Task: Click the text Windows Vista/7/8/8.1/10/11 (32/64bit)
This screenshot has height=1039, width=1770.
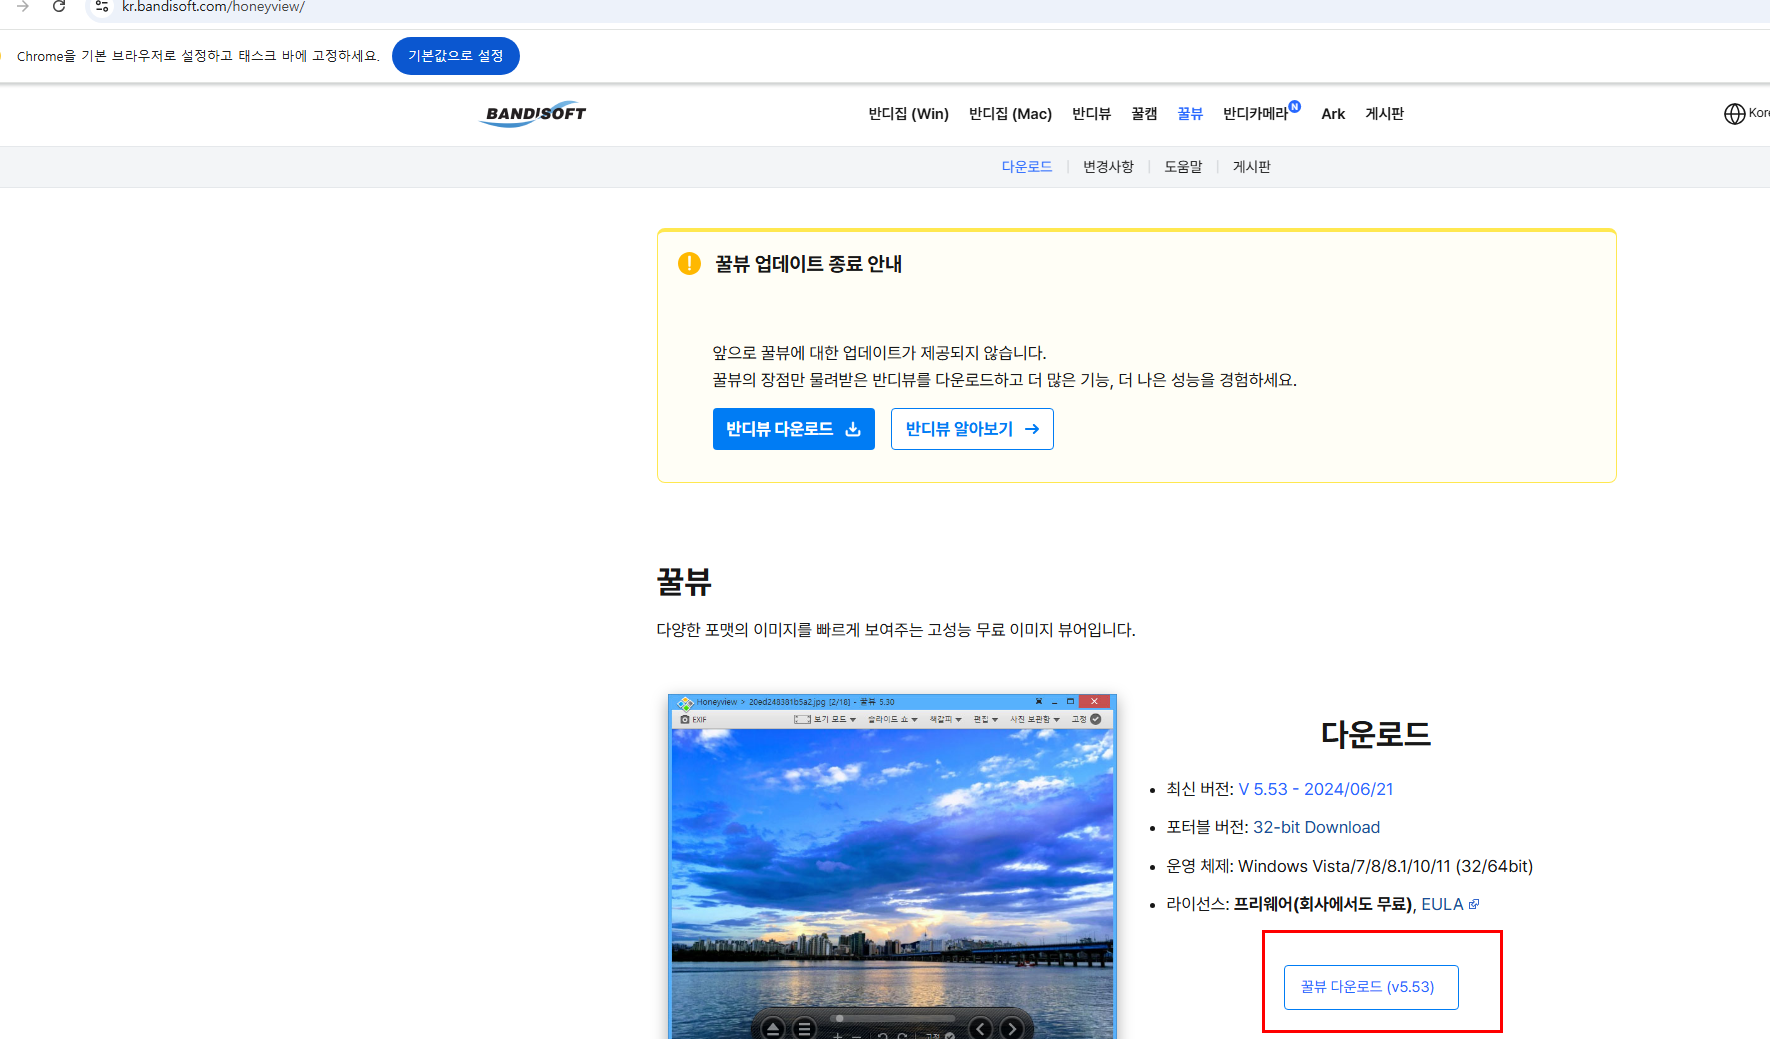Action: (1385, 866)
